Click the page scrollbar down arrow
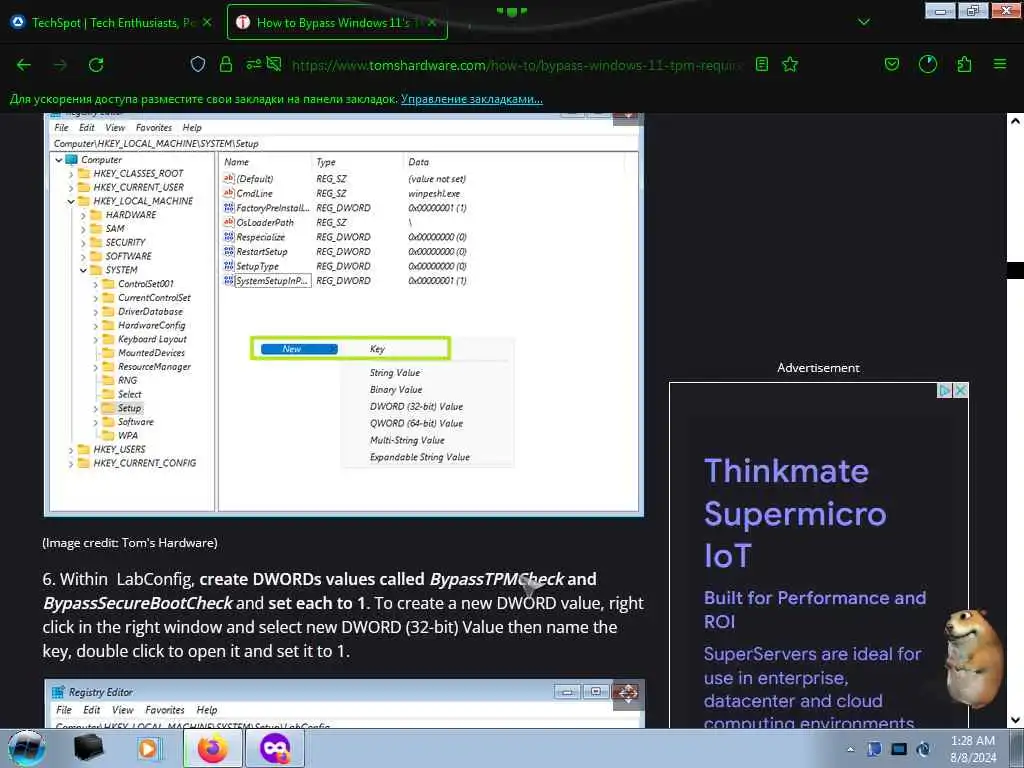Image resolution: width=1024 pixels, height=768 pixels. click(1015, 720)
